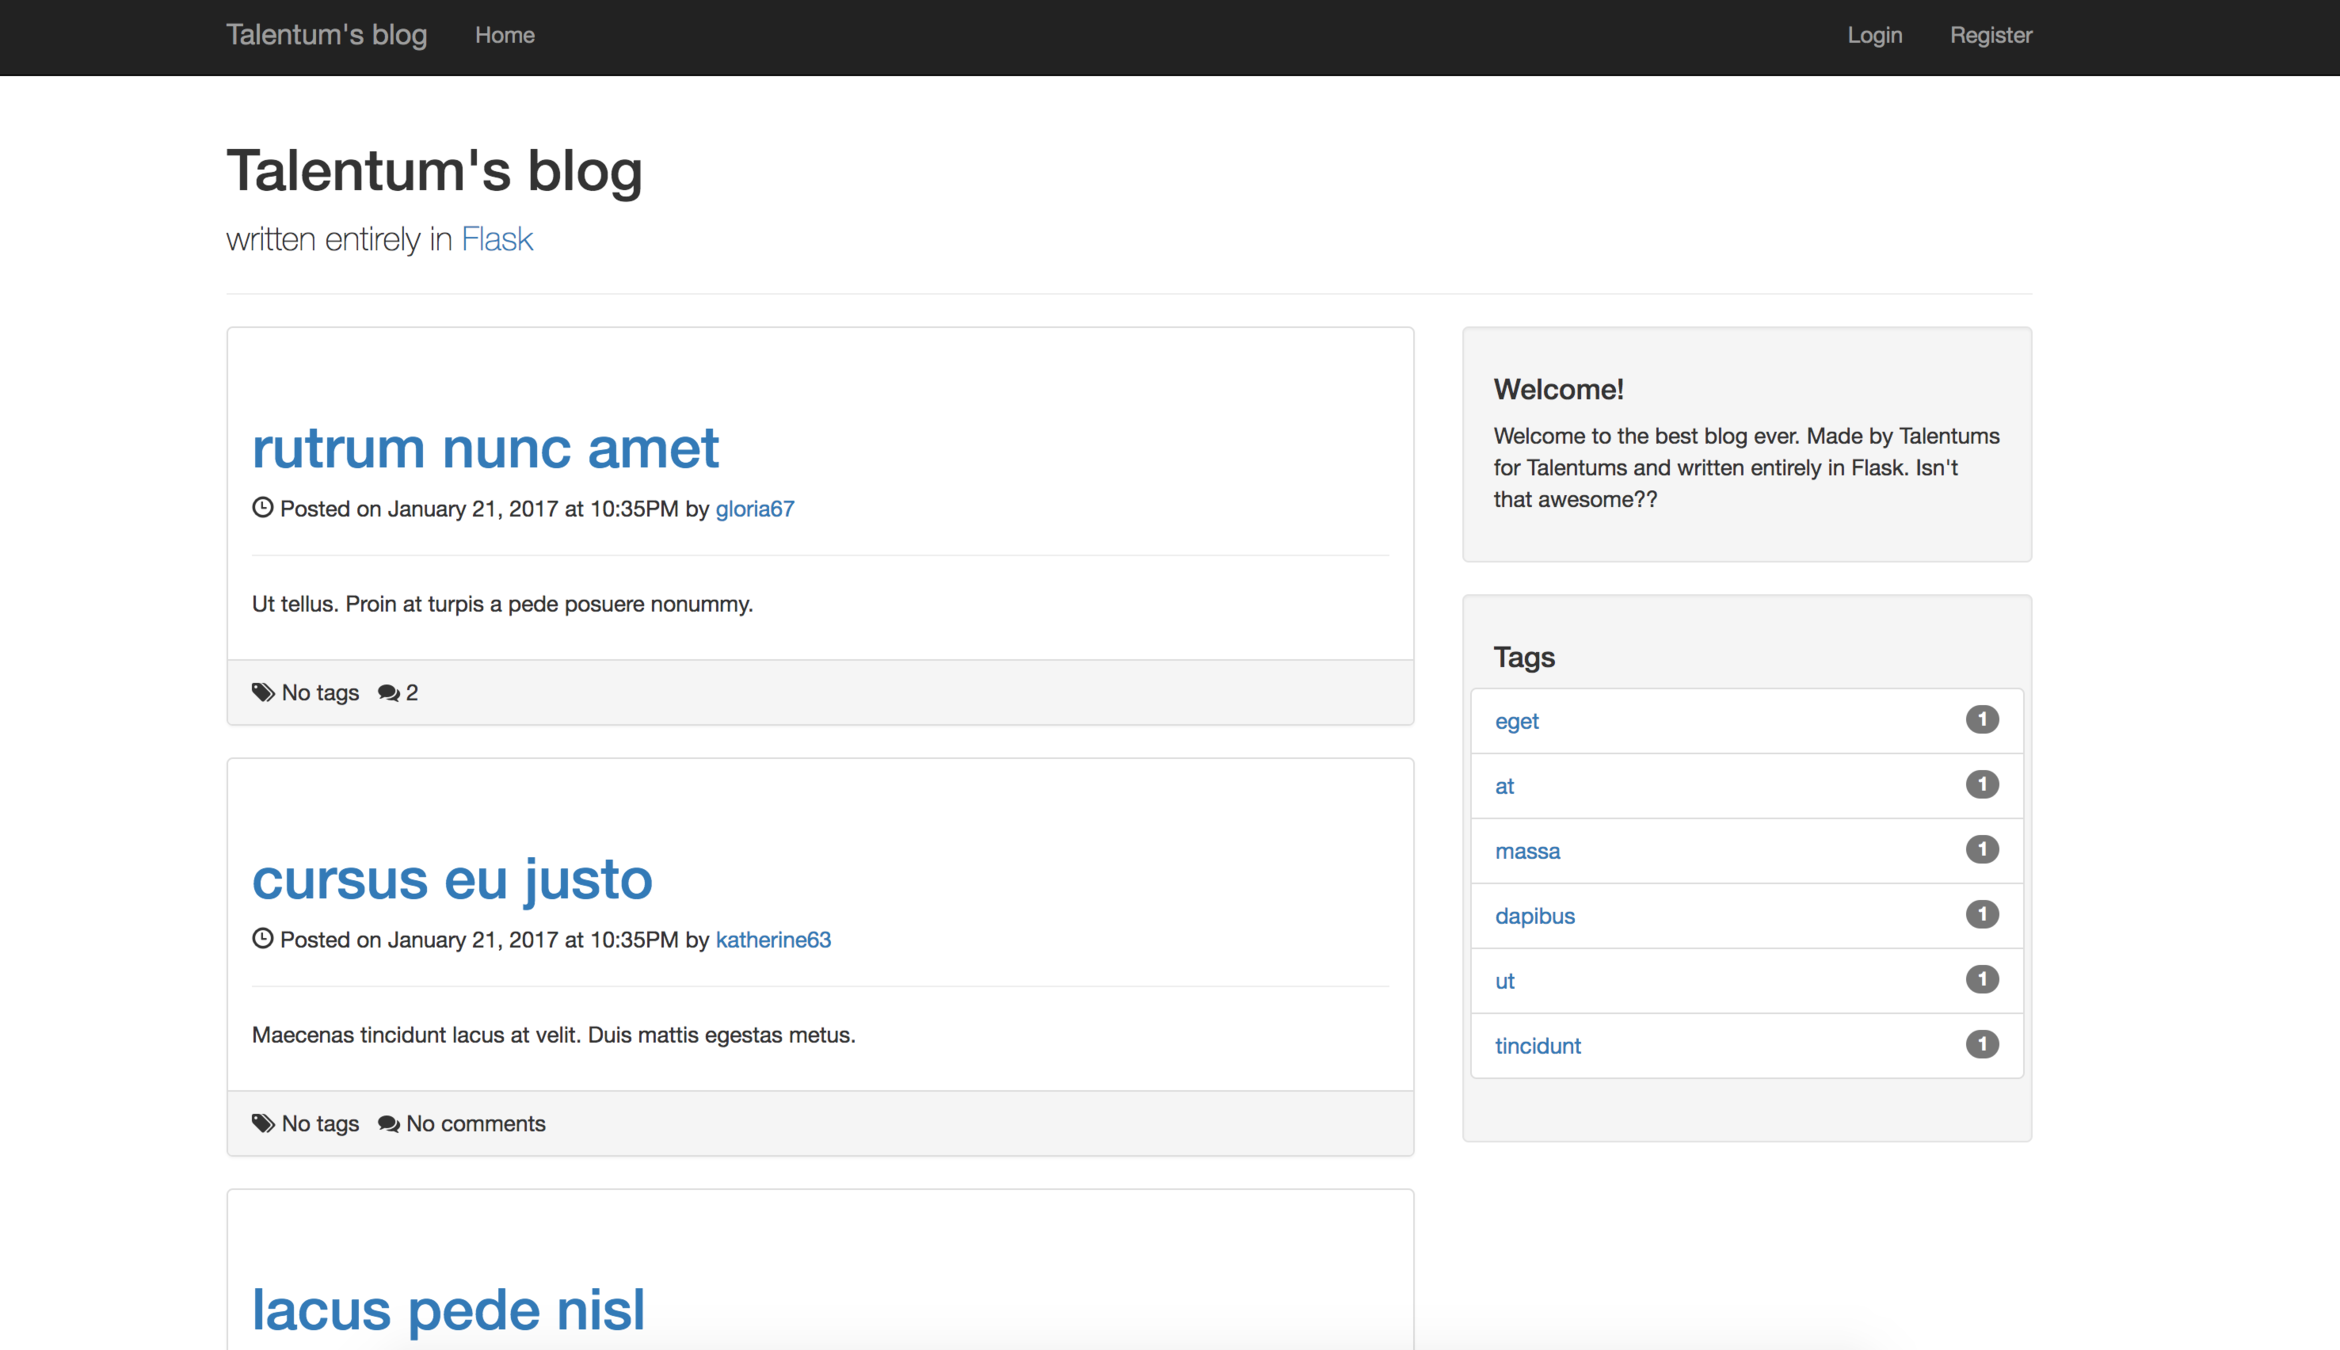Click tags icon in rutrum nunc amet footer
This screenshot has height=1350, width=2340.
point(263,692)
